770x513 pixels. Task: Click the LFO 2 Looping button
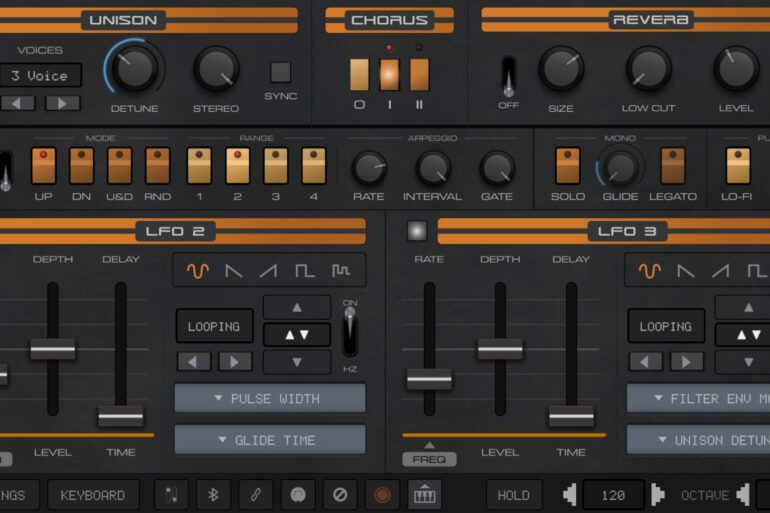click(214, 326)
